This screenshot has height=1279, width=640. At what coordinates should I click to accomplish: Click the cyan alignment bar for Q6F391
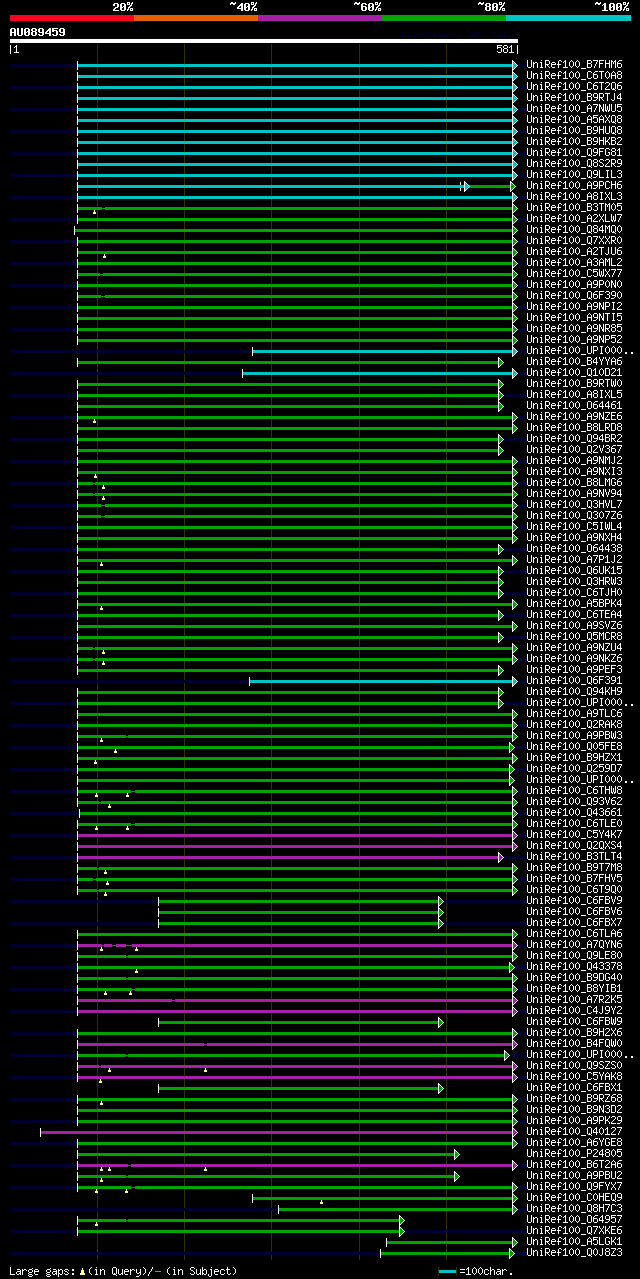(x=383, y=681)
